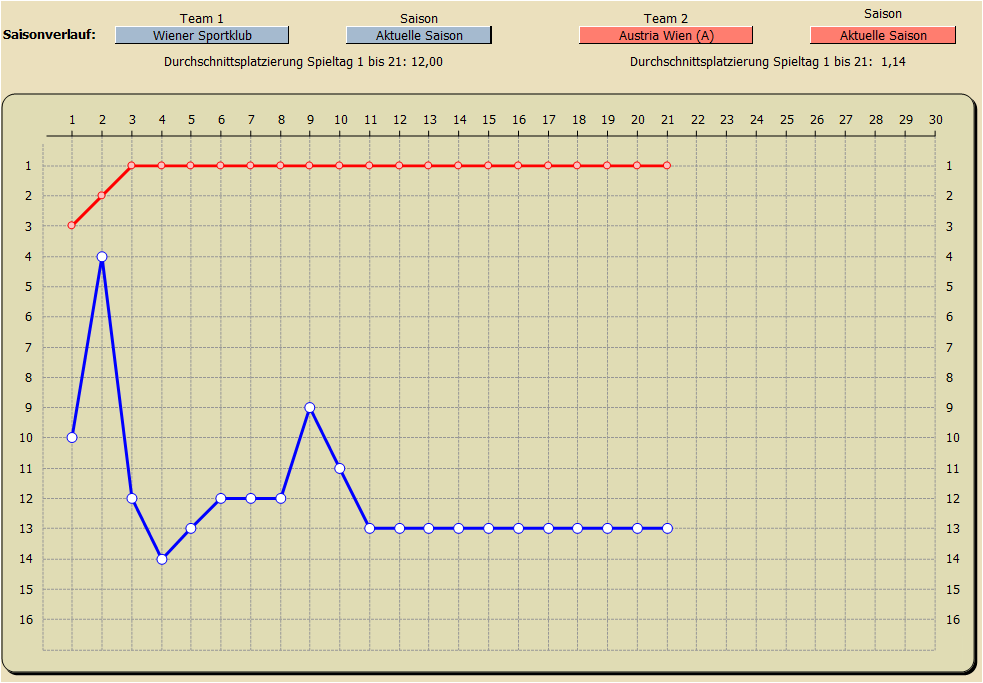Choose the blue data point at matchday 6
Image resolution: width=983 pixels, height=683 pixels.
click(x=221, y=498)
